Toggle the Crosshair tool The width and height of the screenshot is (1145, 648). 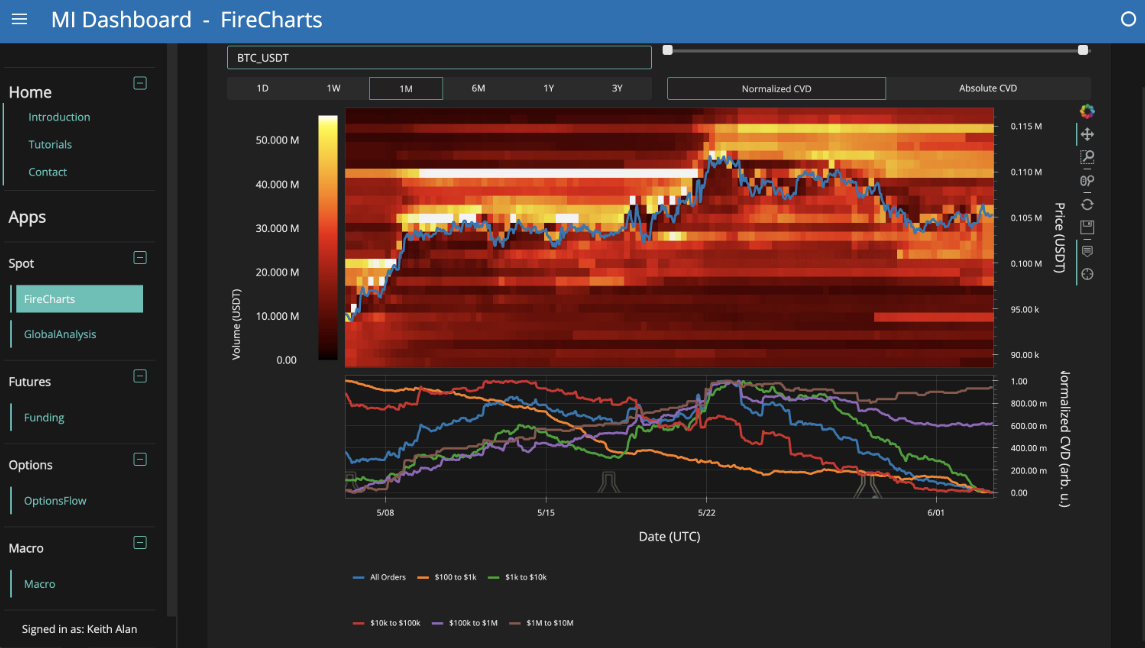pos(1087,274)
